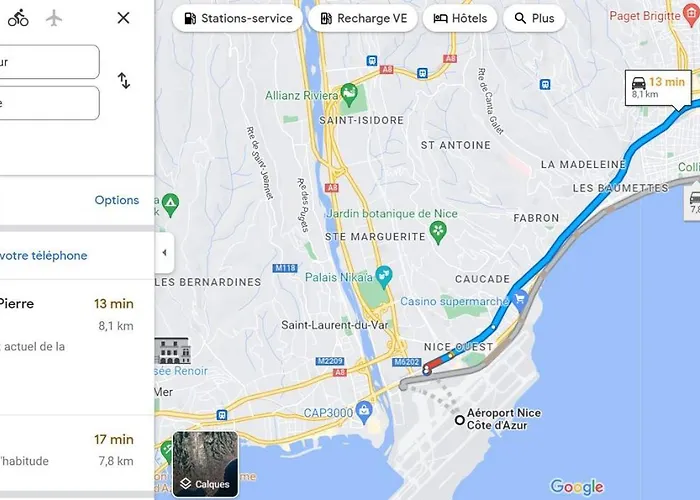Select the cycling travel mode icon
This screenshot has width=700, height=500.
pyautogui.click(x=18, y=18)
